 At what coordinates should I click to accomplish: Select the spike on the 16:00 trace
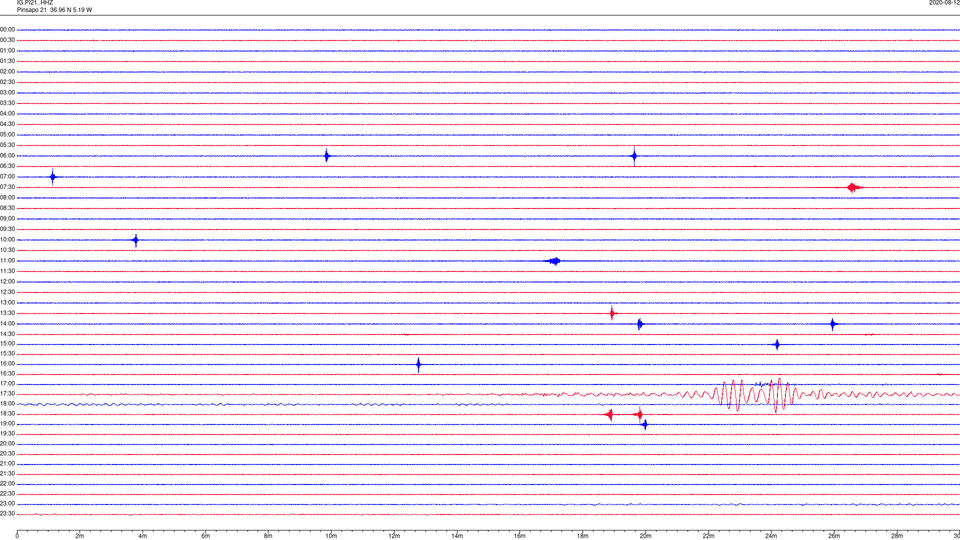pyautogui.click(x=418, y=364)
